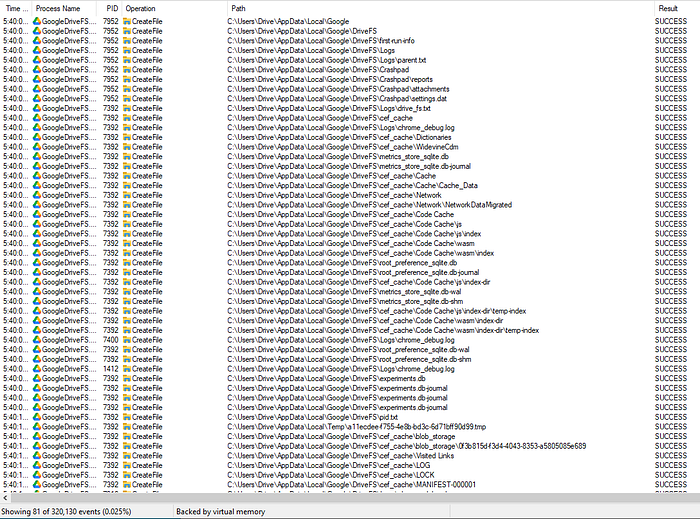Click Google Drive icon in Crashpad\reports row
This screenshot has height=519, width=700.
tap(37, 79)
